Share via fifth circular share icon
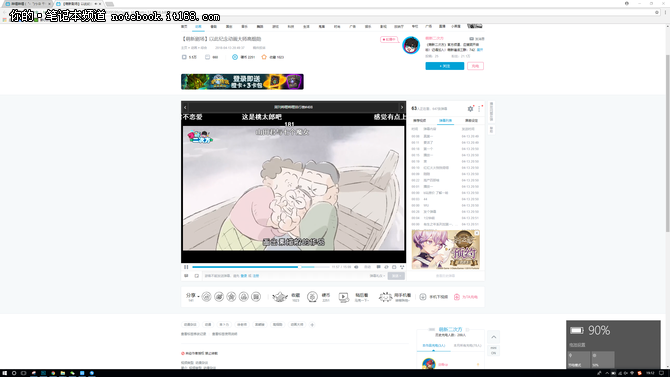Image resolution: width=670 pixels, height=377 pixels. (x=256, y=297)
